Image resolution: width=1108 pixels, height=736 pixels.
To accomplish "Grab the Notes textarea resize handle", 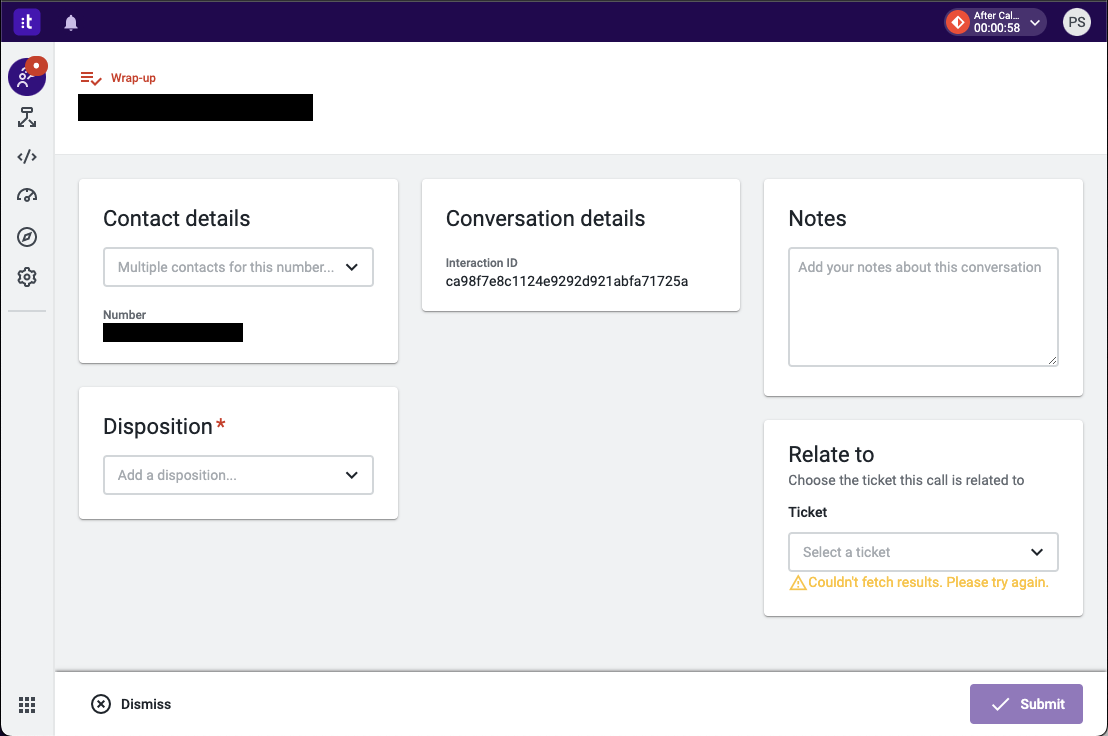I will point(1052,360).
